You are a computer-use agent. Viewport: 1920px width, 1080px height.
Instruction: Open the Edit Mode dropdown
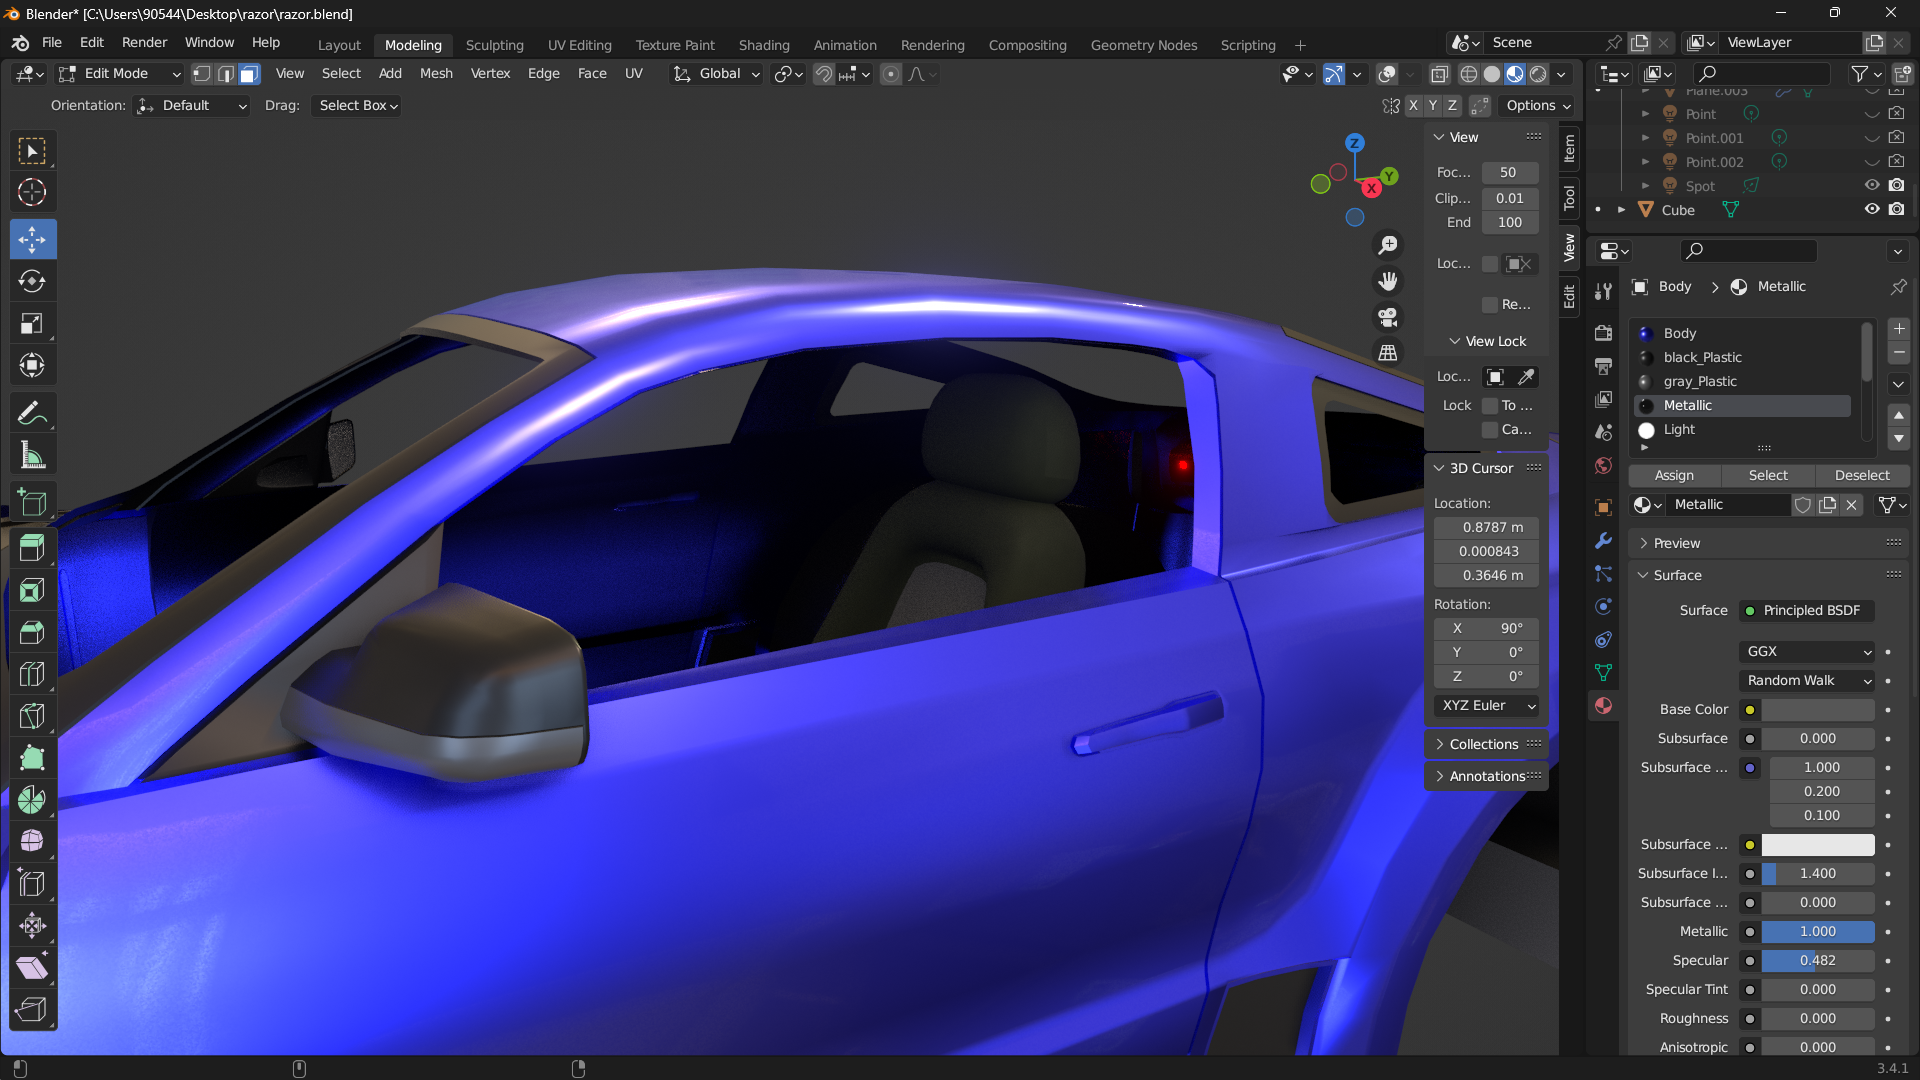click(120, 74)
